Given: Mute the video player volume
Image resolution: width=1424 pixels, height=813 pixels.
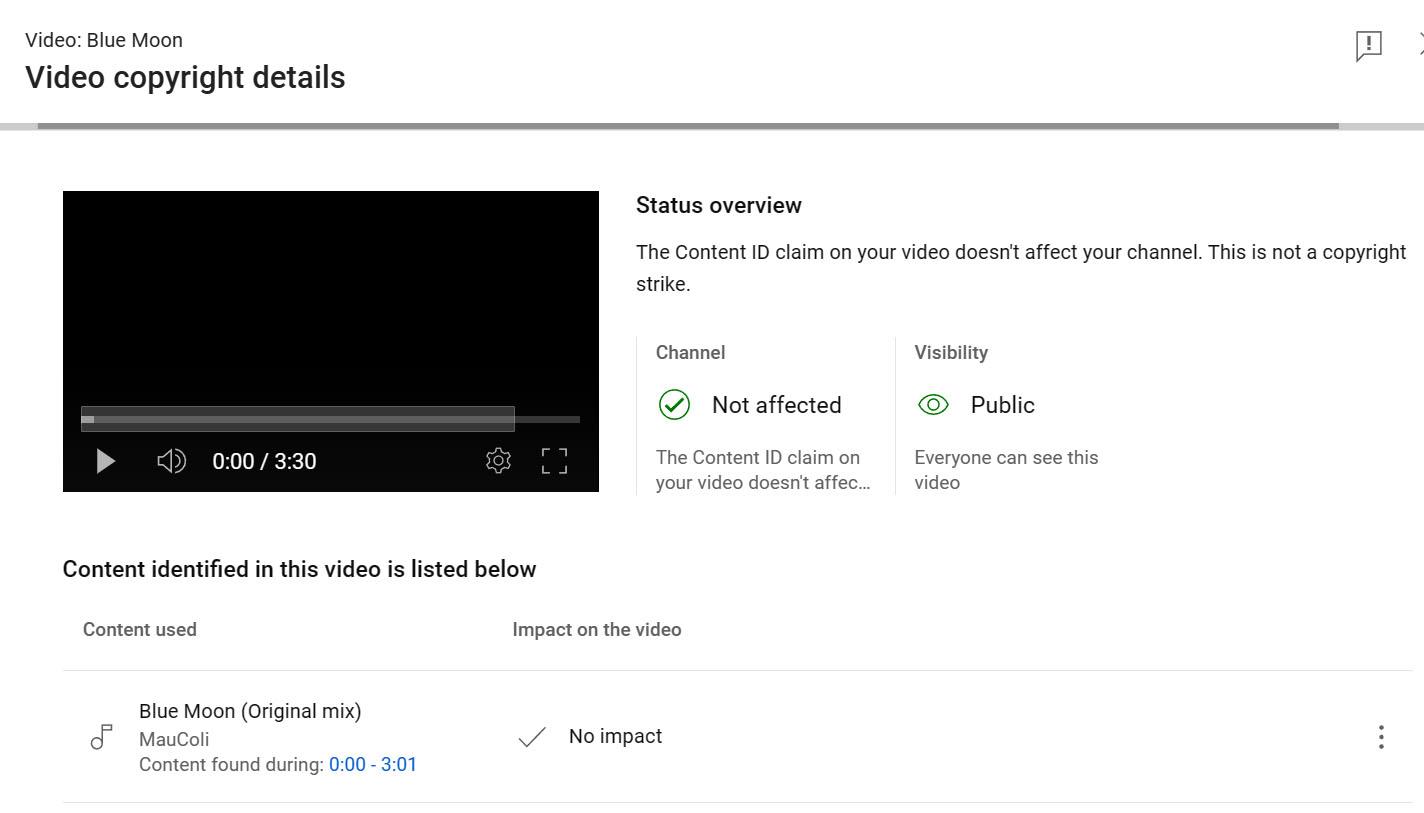Looking at the screenshot, I should coord(171,461).
